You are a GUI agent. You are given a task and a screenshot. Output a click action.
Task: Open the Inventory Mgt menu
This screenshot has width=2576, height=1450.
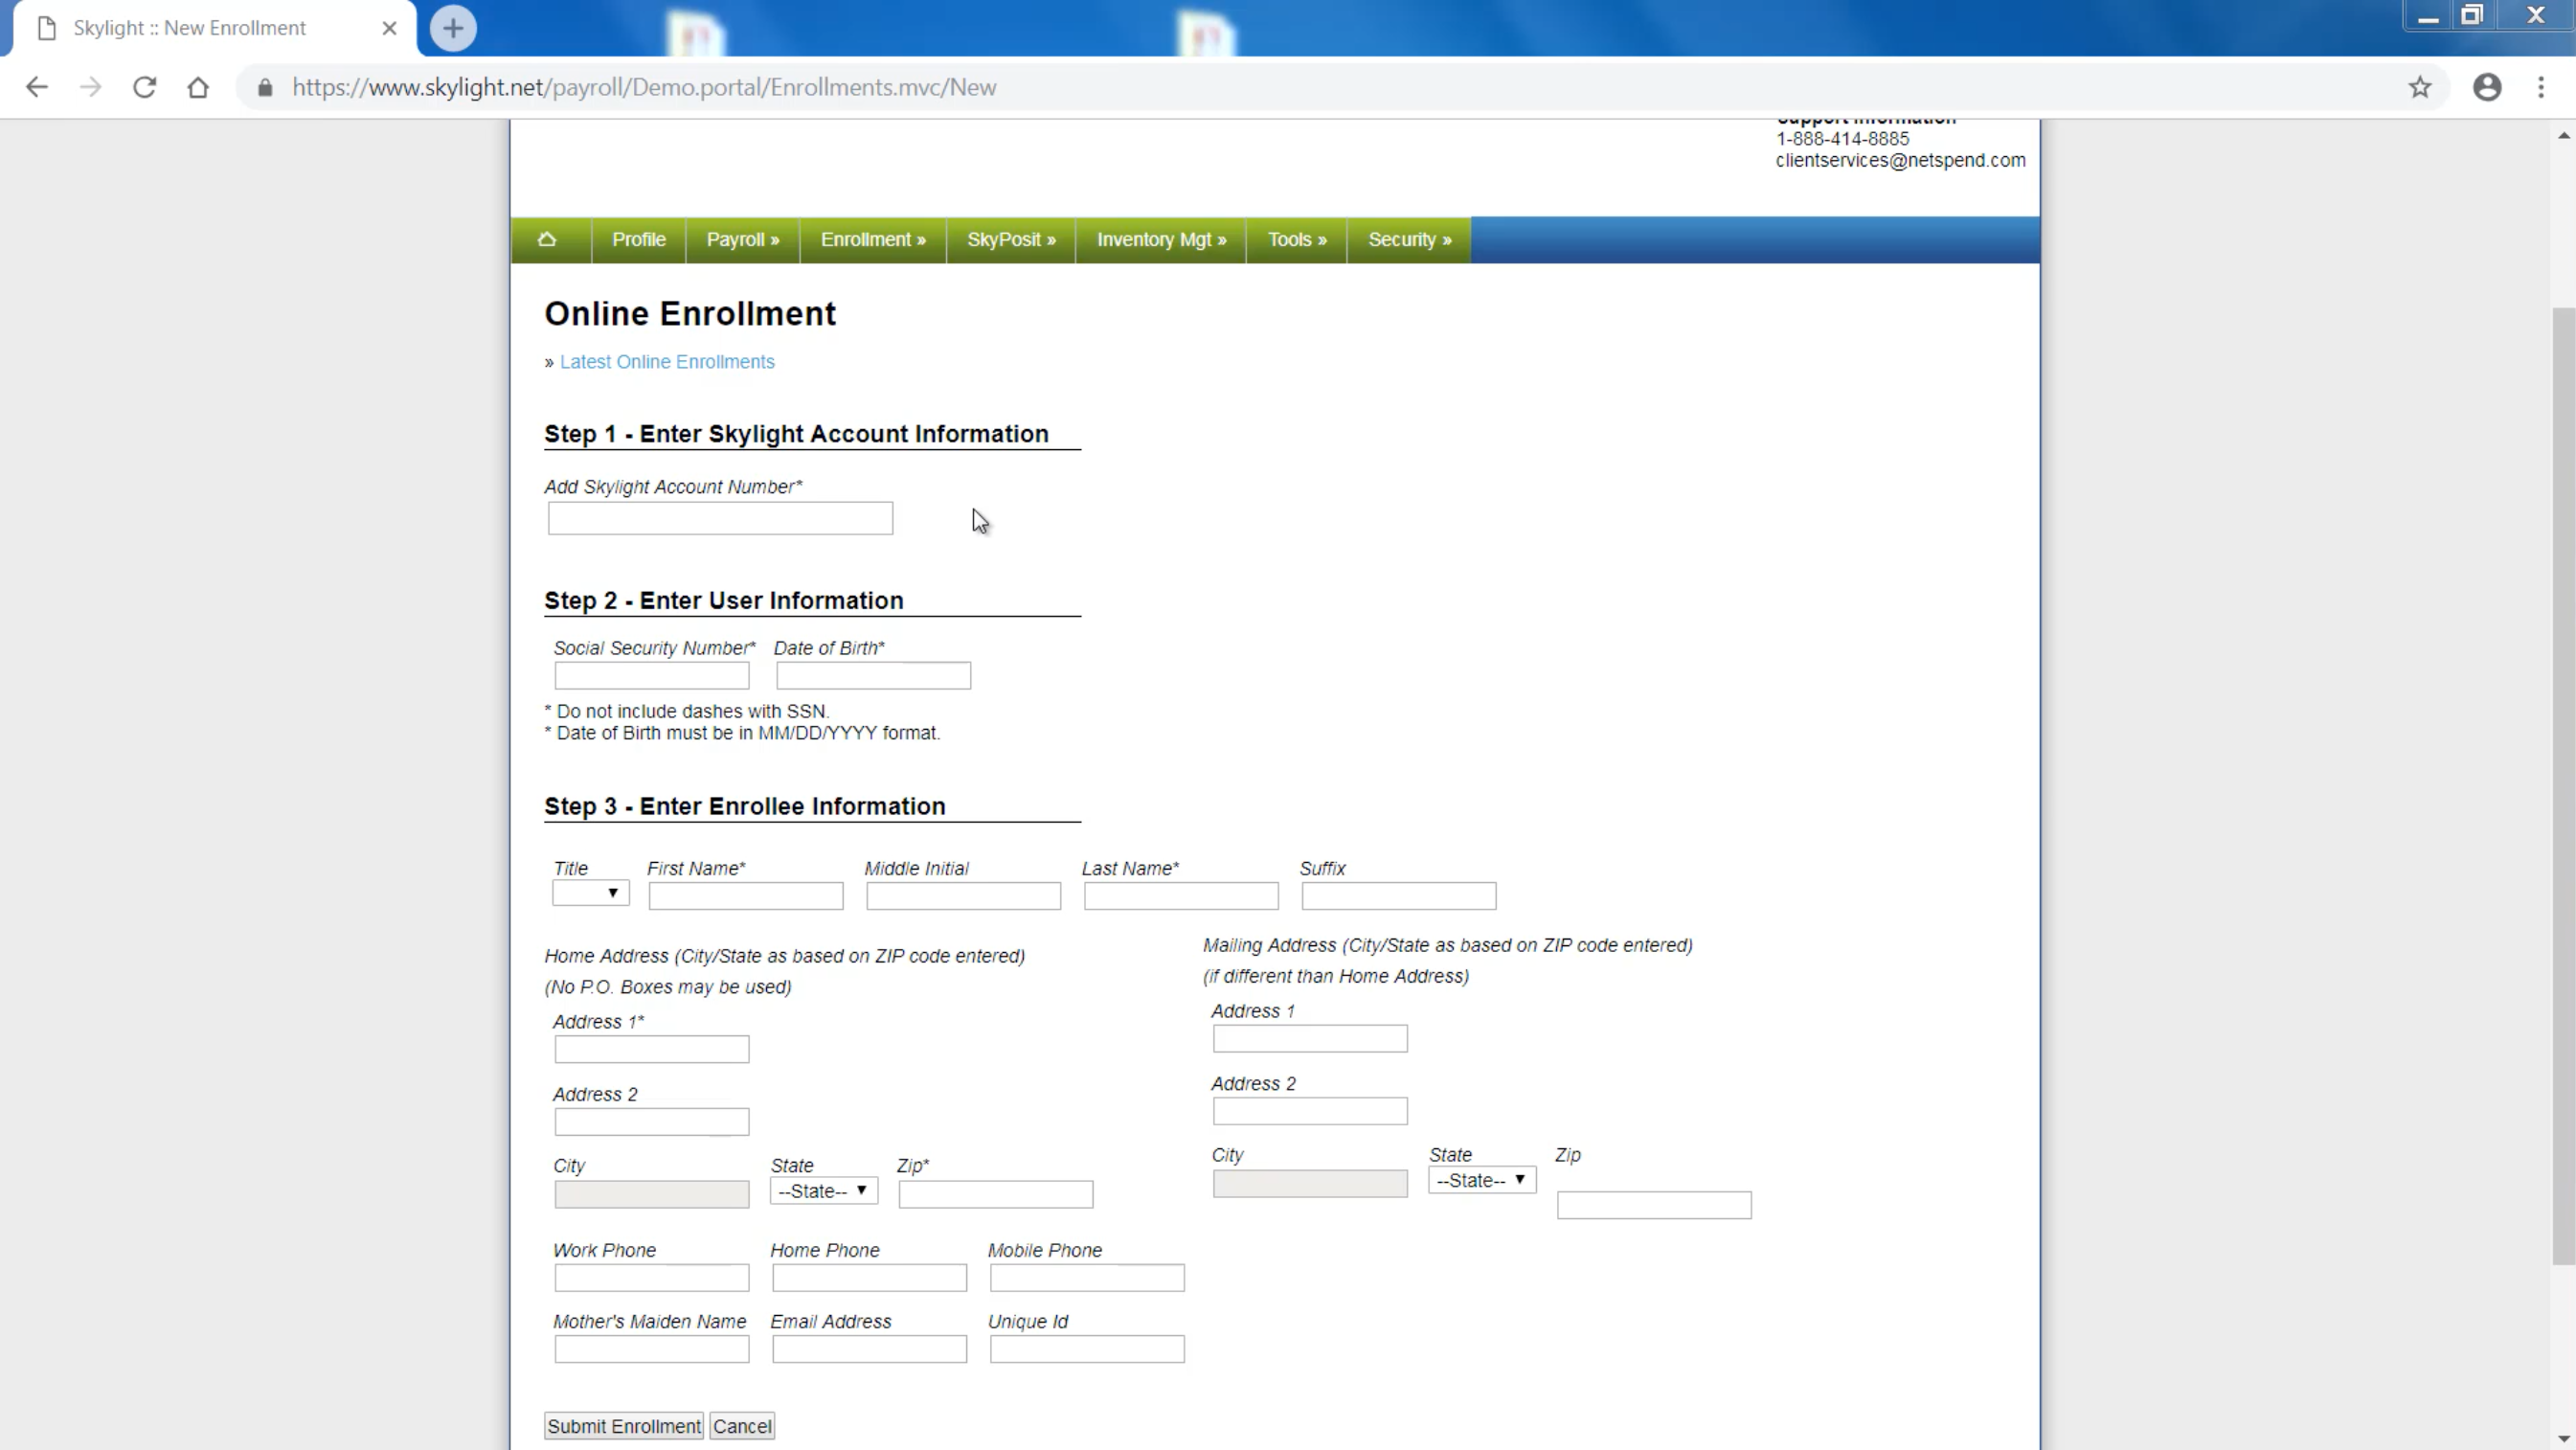1161,240
